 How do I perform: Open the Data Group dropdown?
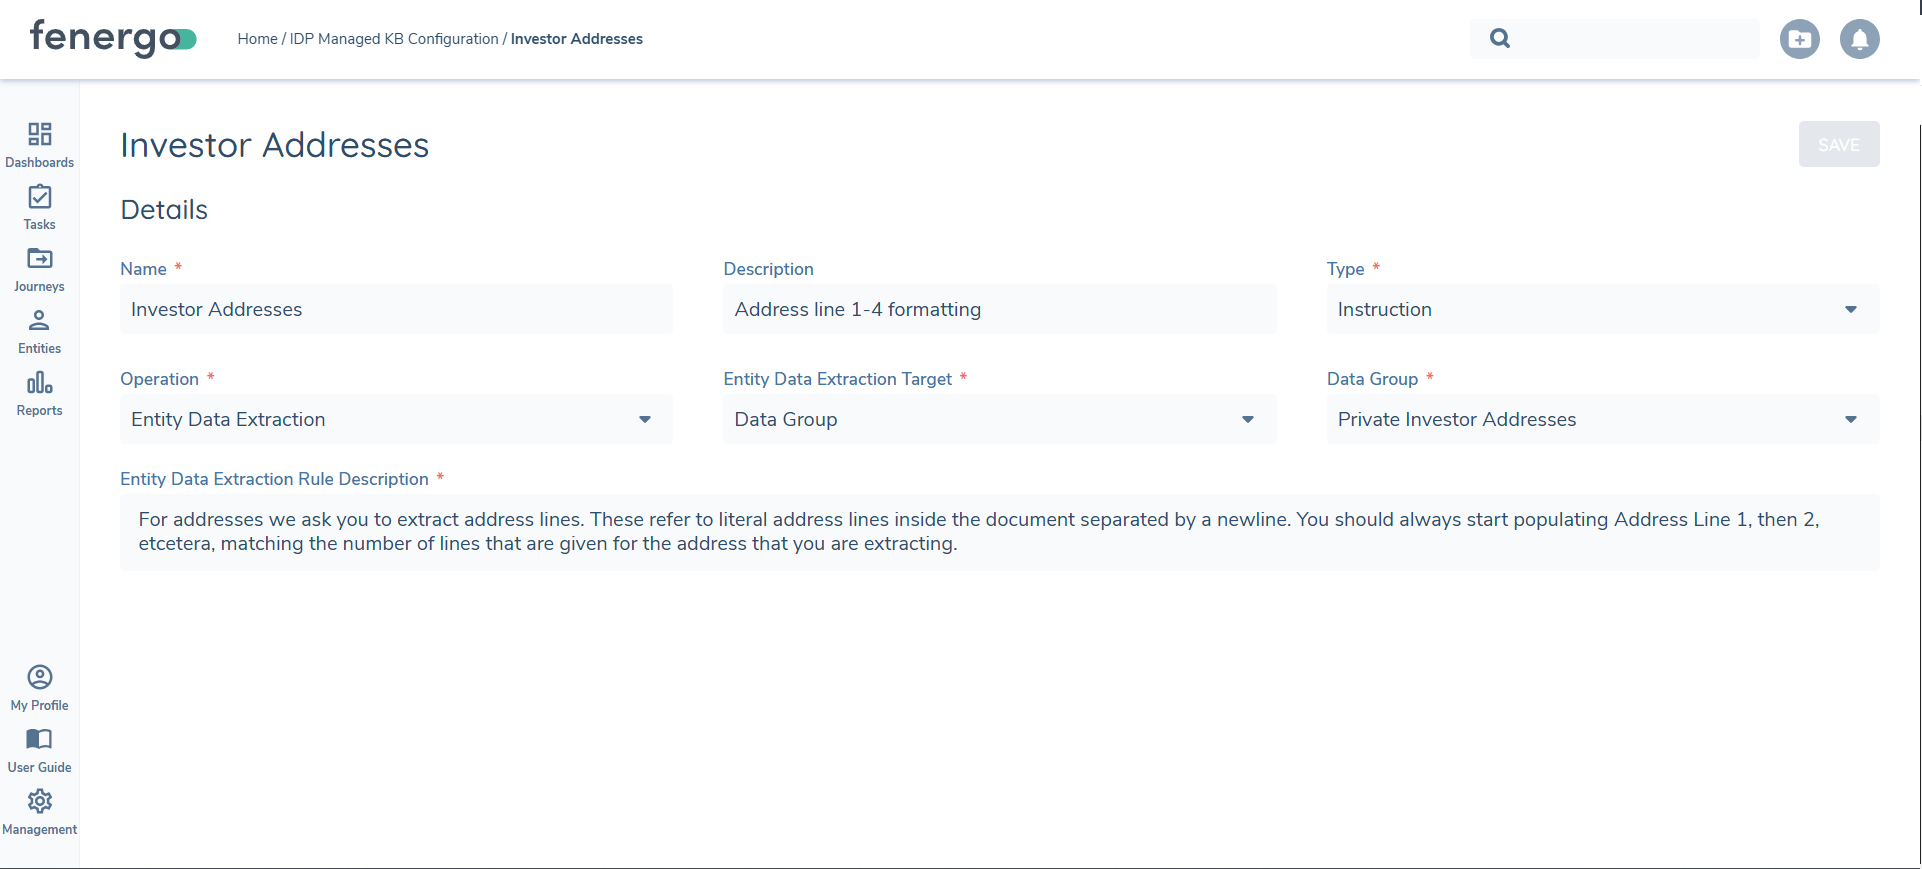click(x=1602, y=420)
